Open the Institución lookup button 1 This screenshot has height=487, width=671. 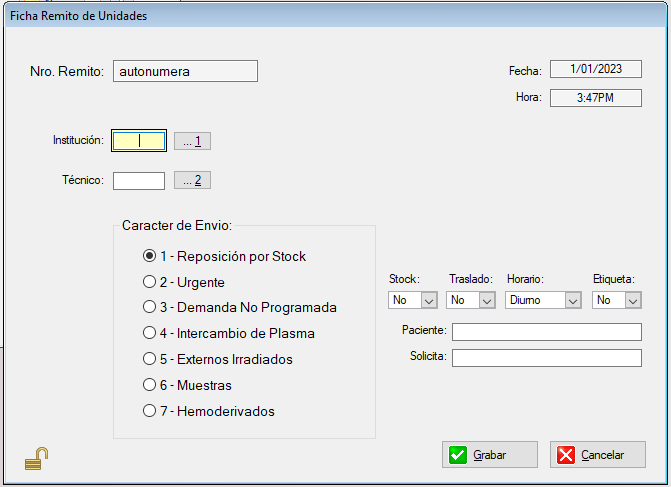[192, 141]
